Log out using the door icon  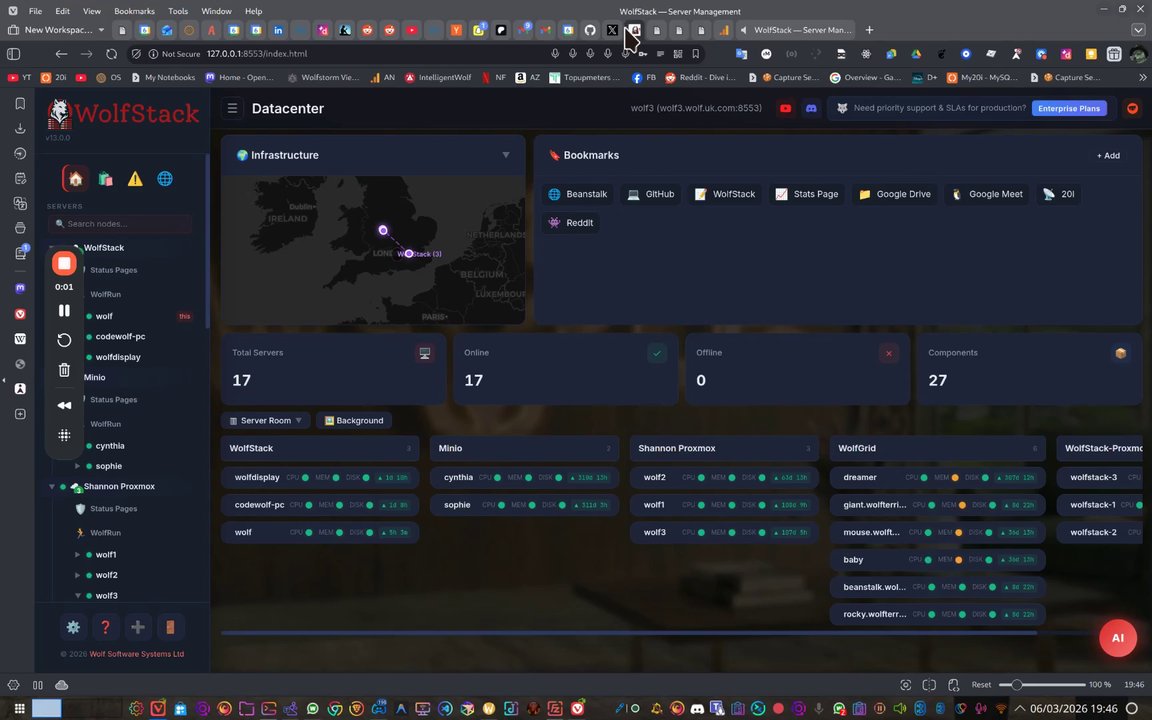click(170, 627)
